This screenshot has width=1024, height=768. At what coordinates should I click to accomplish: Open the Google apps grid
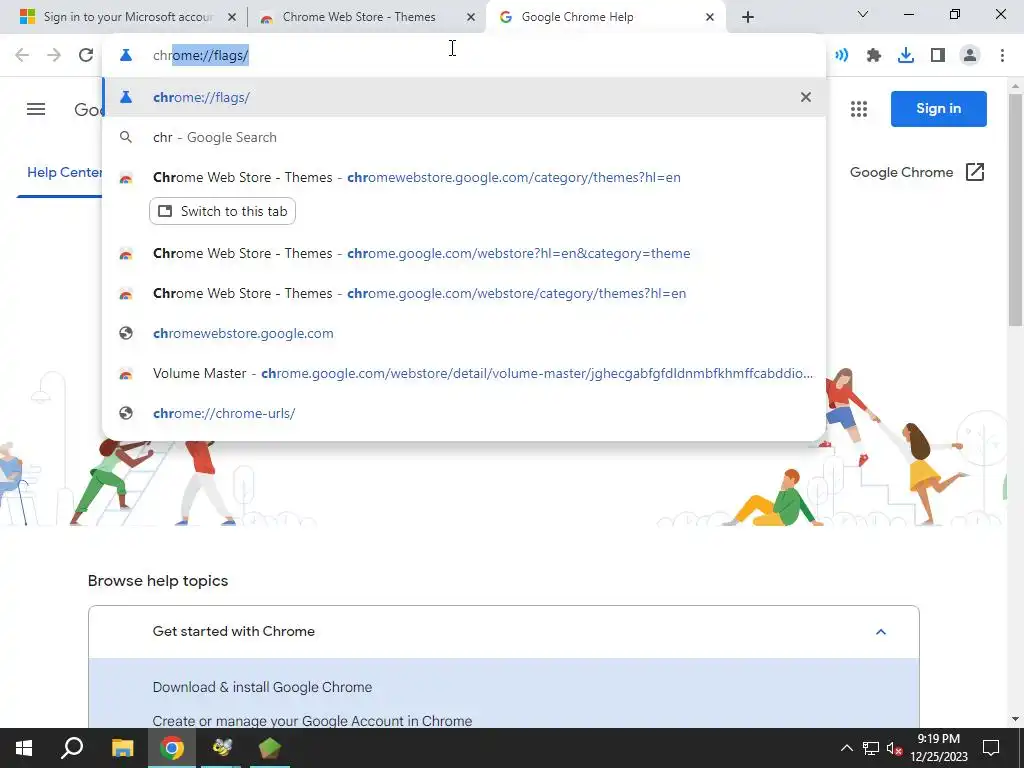859,109
